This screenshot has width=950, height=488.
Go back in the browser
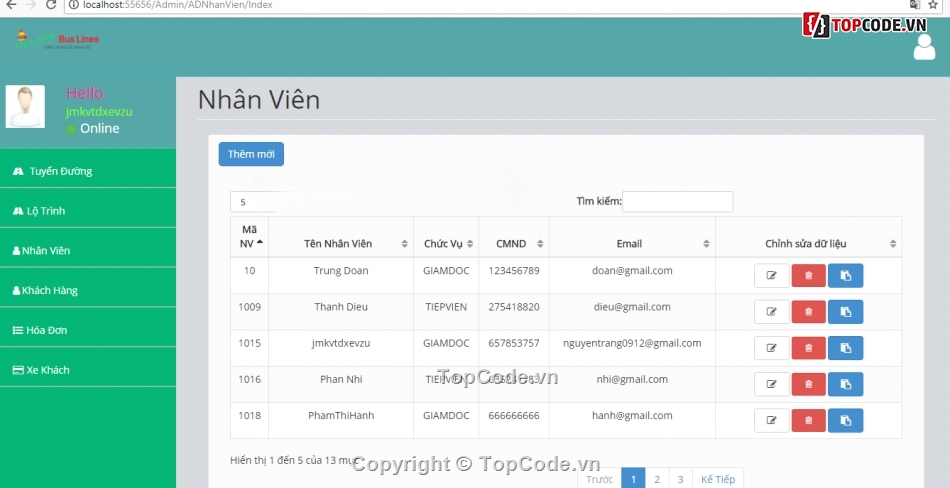tap(11, 5)
